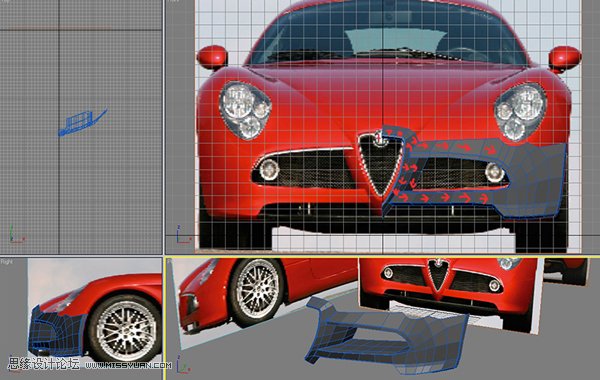Click the www.missyuan.com watermark link
Viewport: 600px width, 380px height.
(128, 365)
